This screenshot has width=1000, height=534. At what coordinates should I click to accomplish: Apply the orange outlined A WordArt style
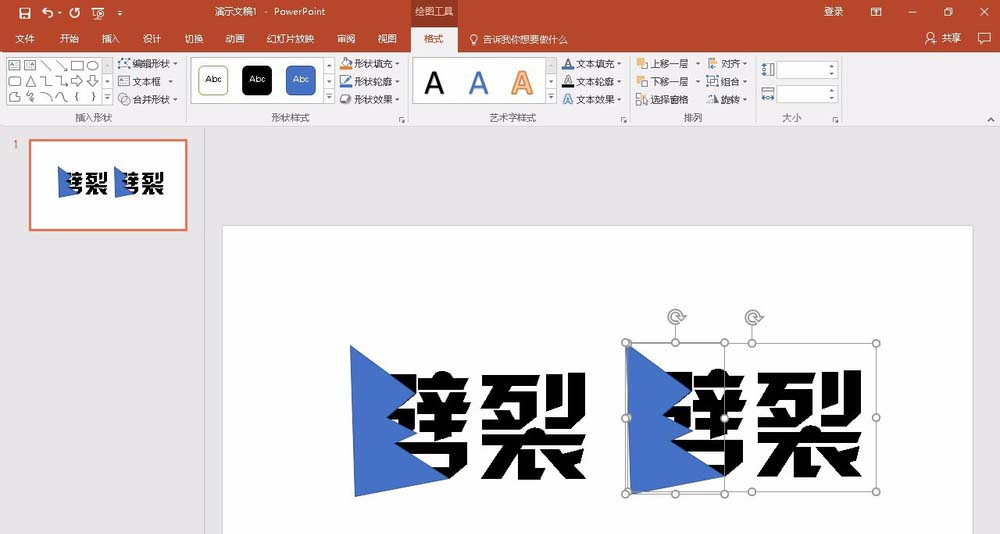522,82
